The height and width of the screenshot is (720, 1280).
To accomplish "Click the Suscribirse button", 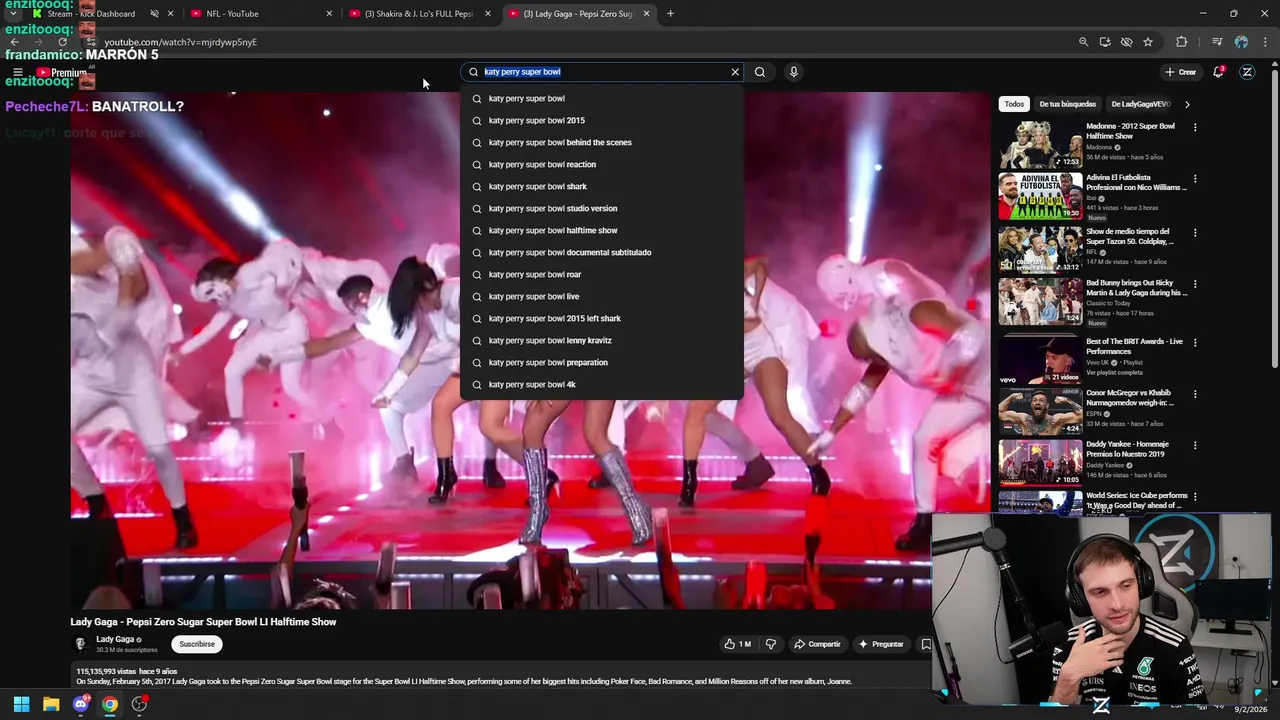I will pos(197,644).
